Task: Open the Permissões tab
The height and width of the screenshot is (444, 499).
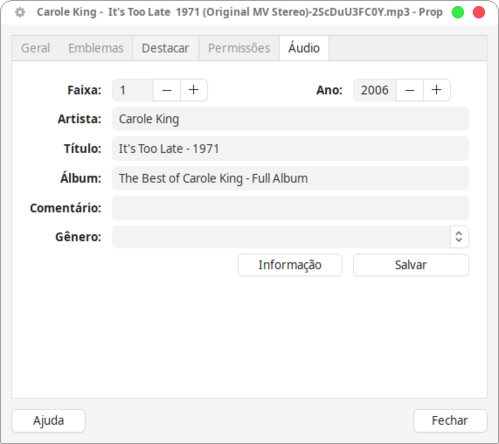Action: point(239,48)
